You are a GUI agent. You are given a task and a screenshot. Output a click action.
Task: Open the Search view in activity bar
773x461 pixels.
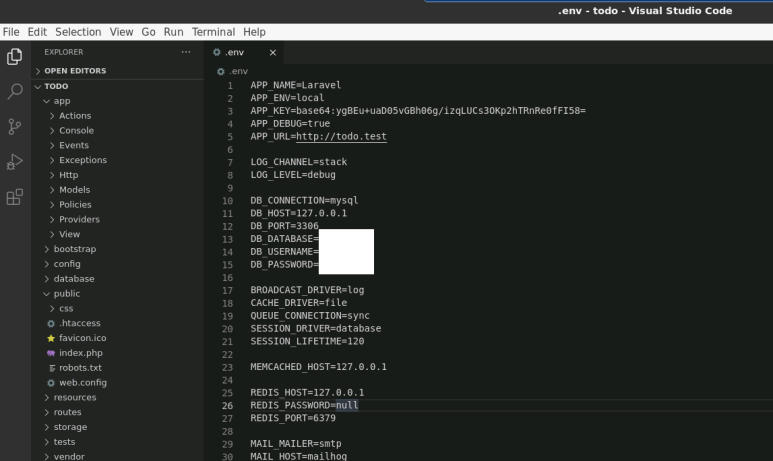pos(15,91)
